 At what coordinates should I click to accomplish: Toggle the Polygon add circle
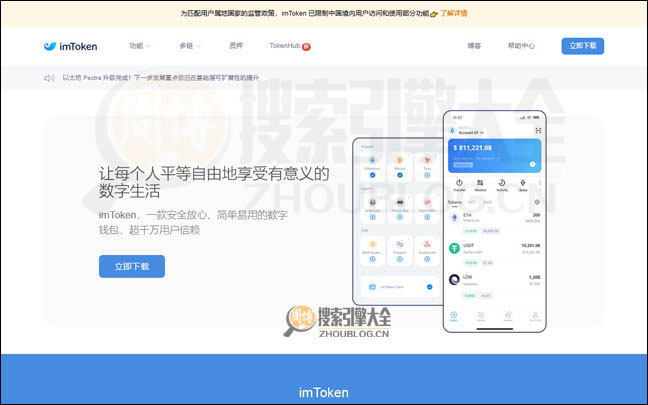400,259
